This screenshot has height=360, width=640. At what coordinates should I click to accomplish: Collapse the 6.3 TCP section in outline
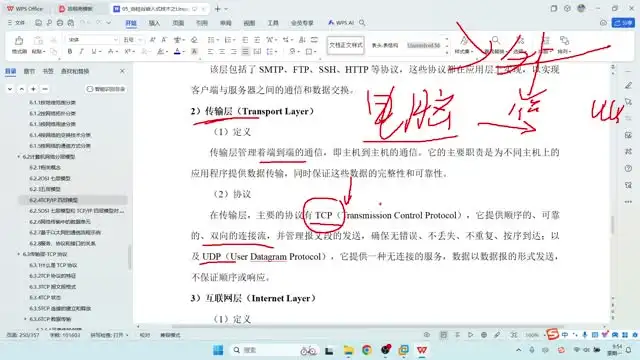click(x=18, y=254)
